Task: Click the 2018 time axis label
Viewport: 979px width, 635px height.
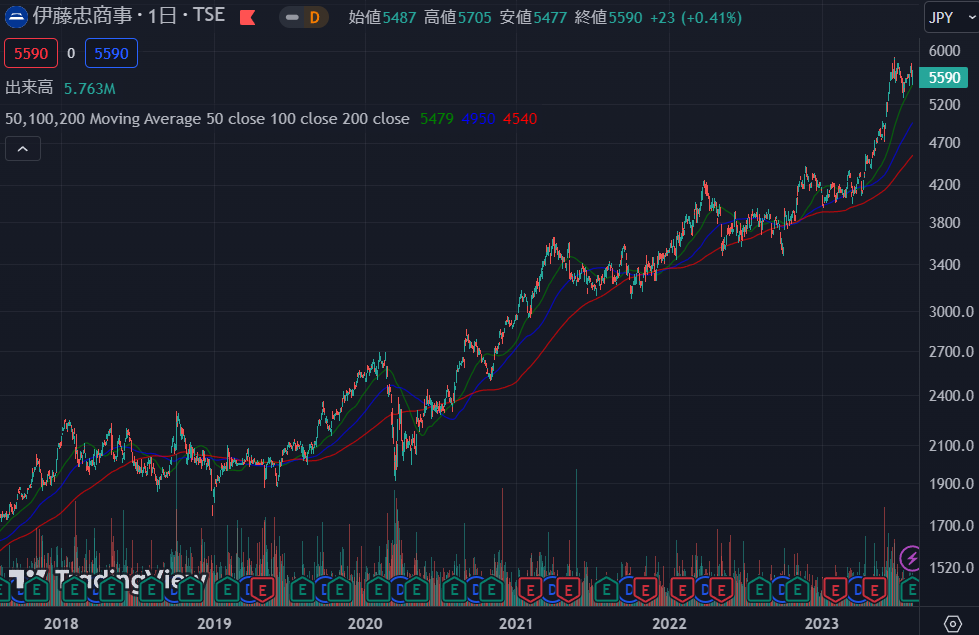Action: pos(61,623)
